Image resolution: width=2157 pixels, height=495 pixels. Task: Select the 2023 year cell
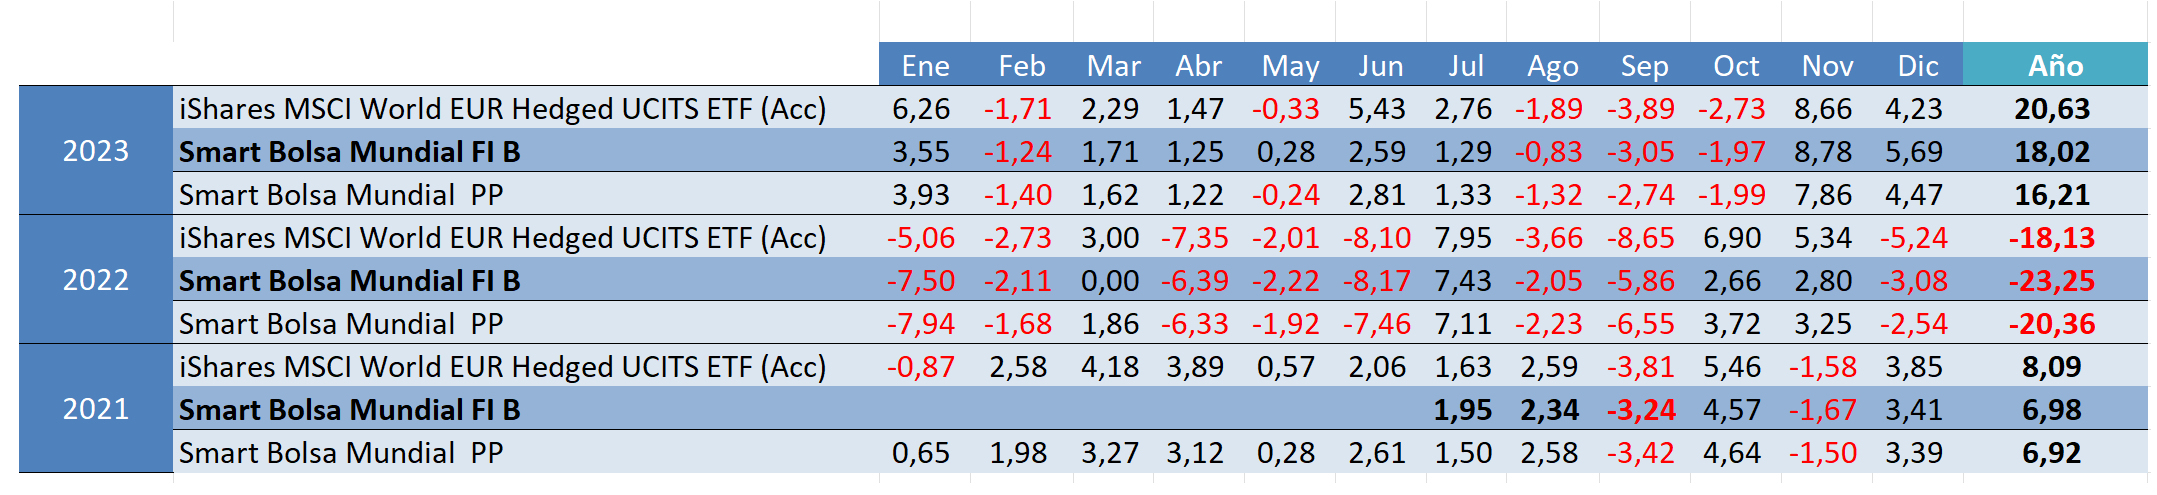(x=96, y=151)
